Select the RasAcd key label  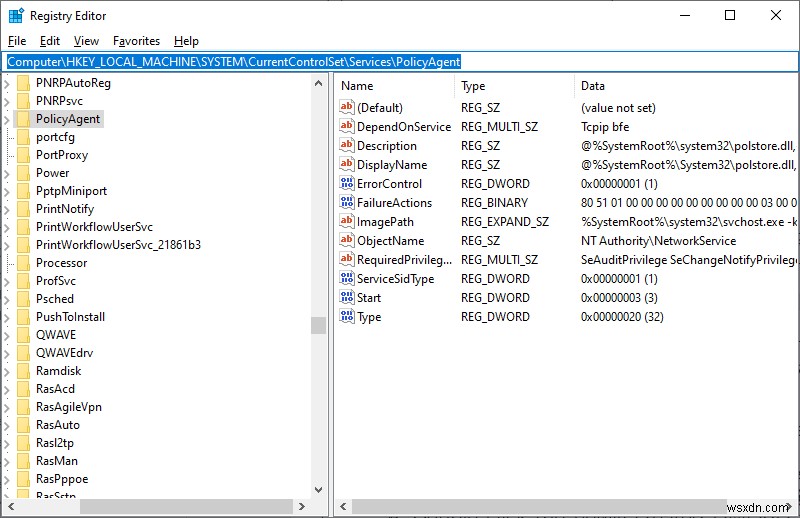point(55,389)
